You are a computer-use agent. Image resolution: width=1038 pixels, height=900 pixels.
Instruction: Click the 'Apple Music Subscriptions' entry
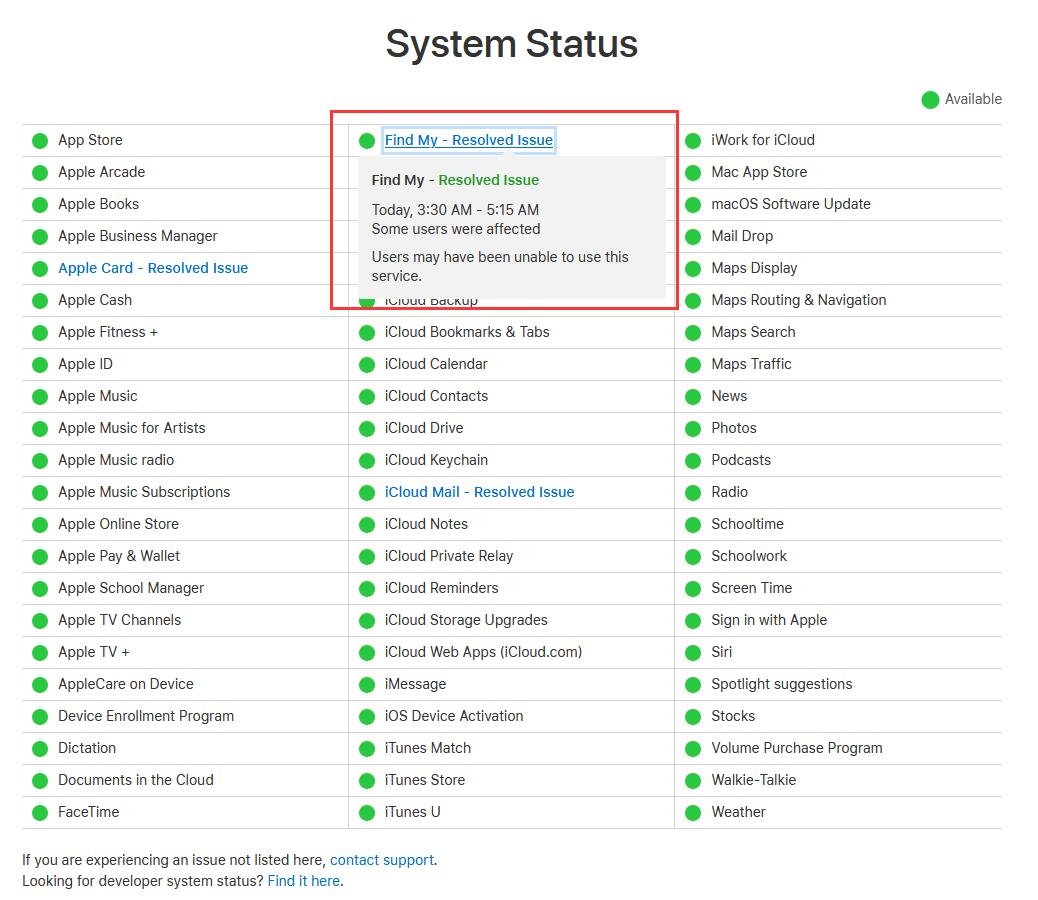click(x=144, y=492)
